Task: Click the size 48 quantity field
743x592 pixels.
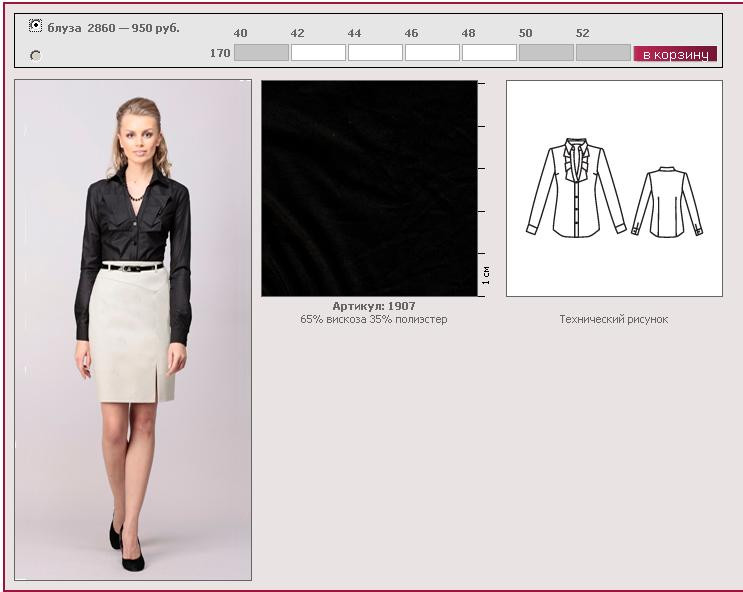Action: coord(489,53)
